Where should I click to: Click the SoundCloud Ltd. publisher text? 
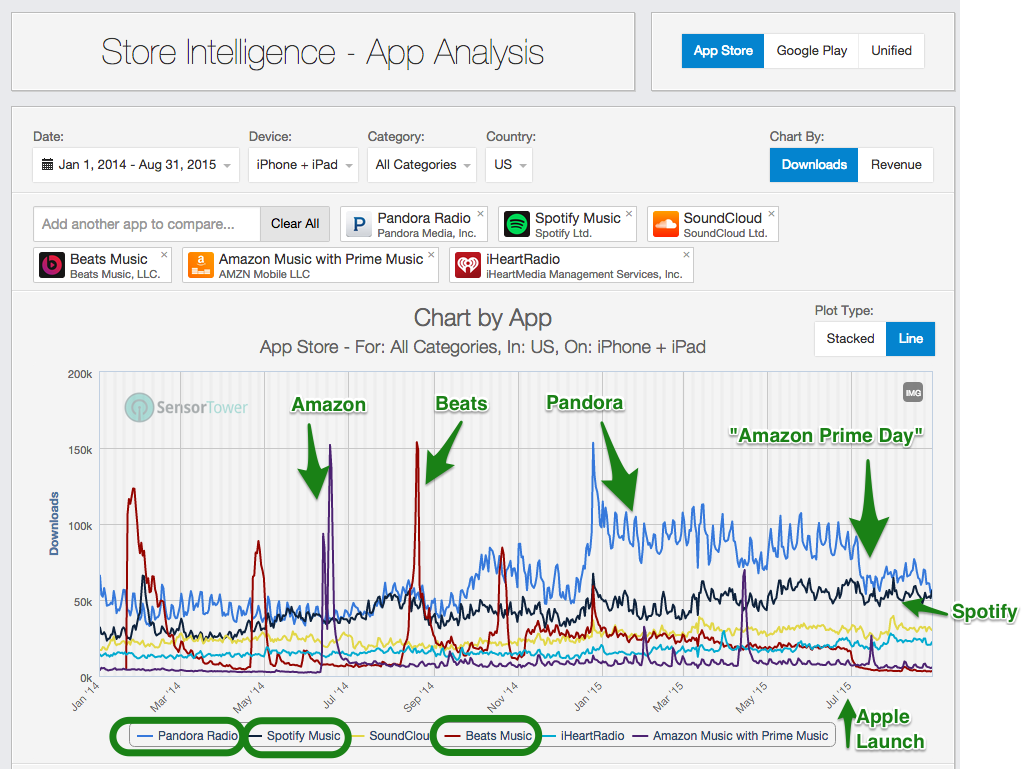pos(725,234)
